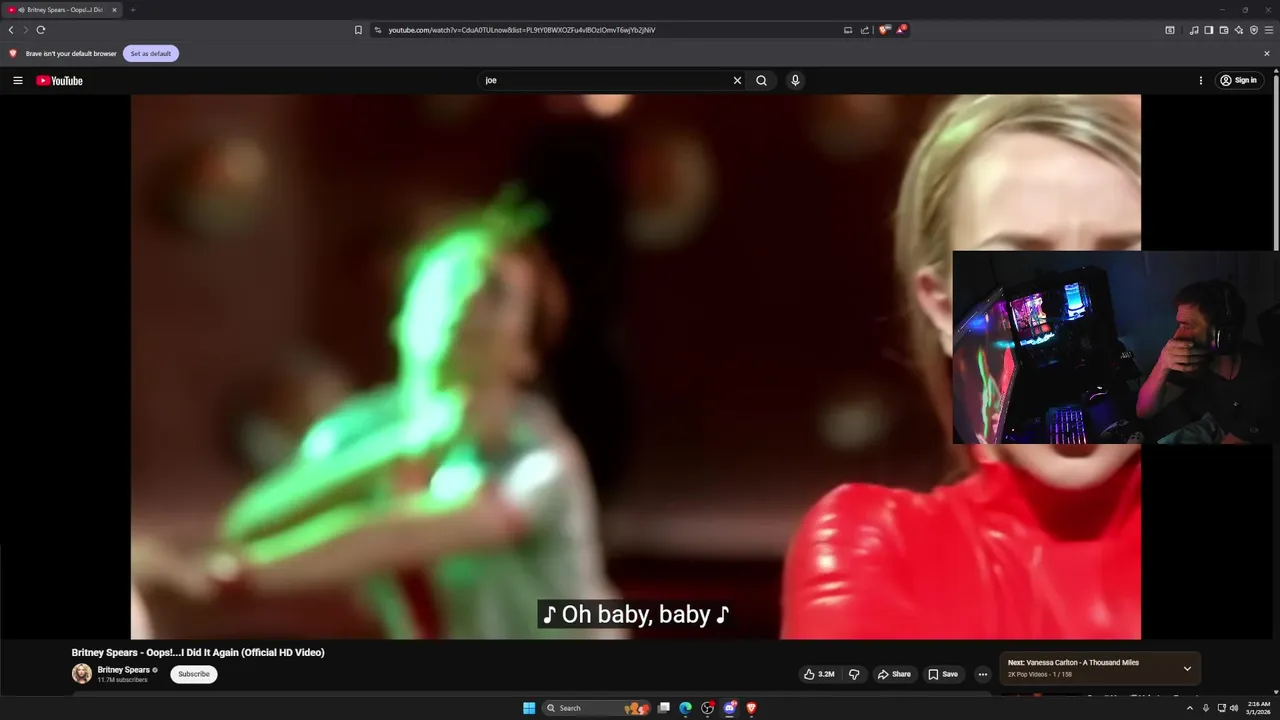Like the video (3.2M)
Viewport: 1280px width, 720px height.
tap(819, 674)
